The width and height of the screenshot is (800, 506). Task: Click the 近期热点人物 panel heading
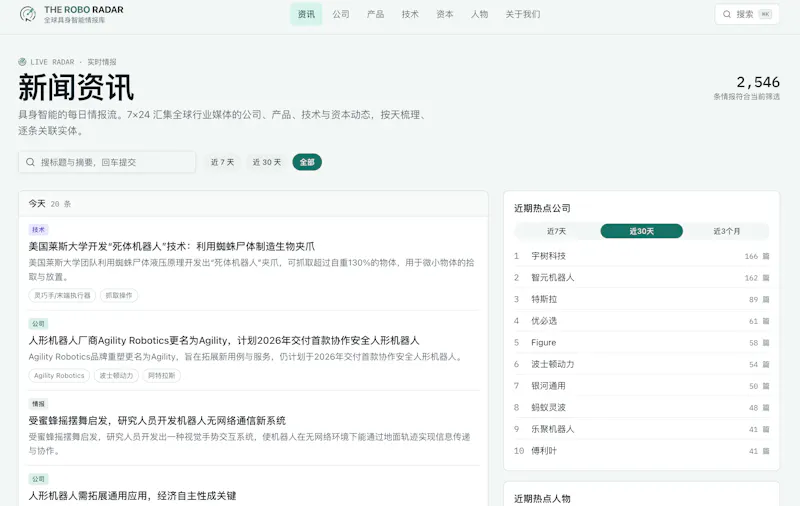[542, 498]
